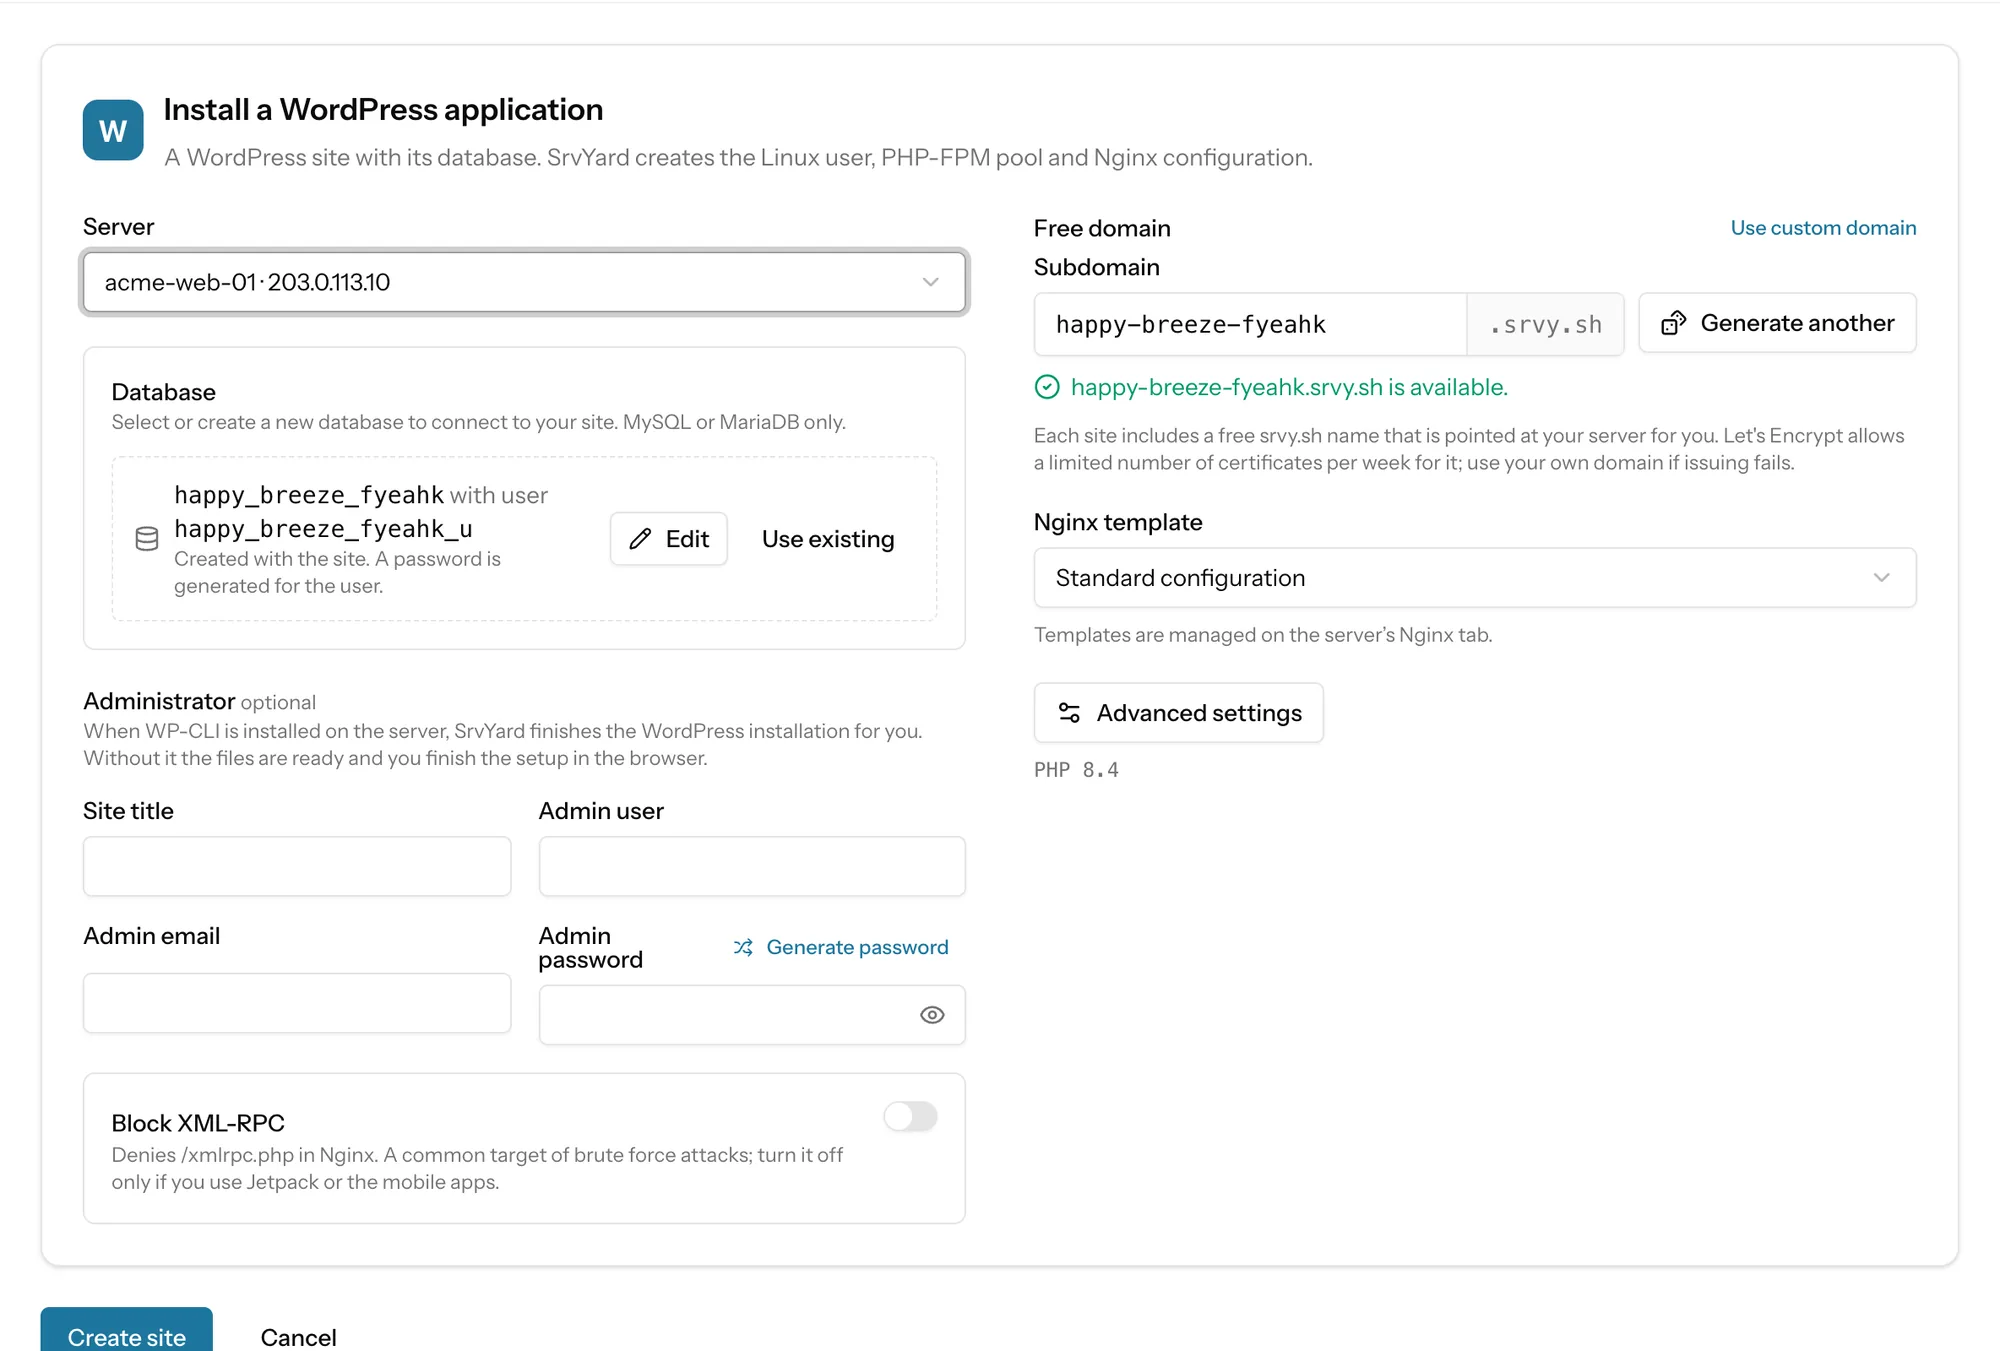Edit the happy-breeze-fyeahk subdomain field
The width and height of the screenshot is (2000, 1351).
click(x=1250, y=324)
